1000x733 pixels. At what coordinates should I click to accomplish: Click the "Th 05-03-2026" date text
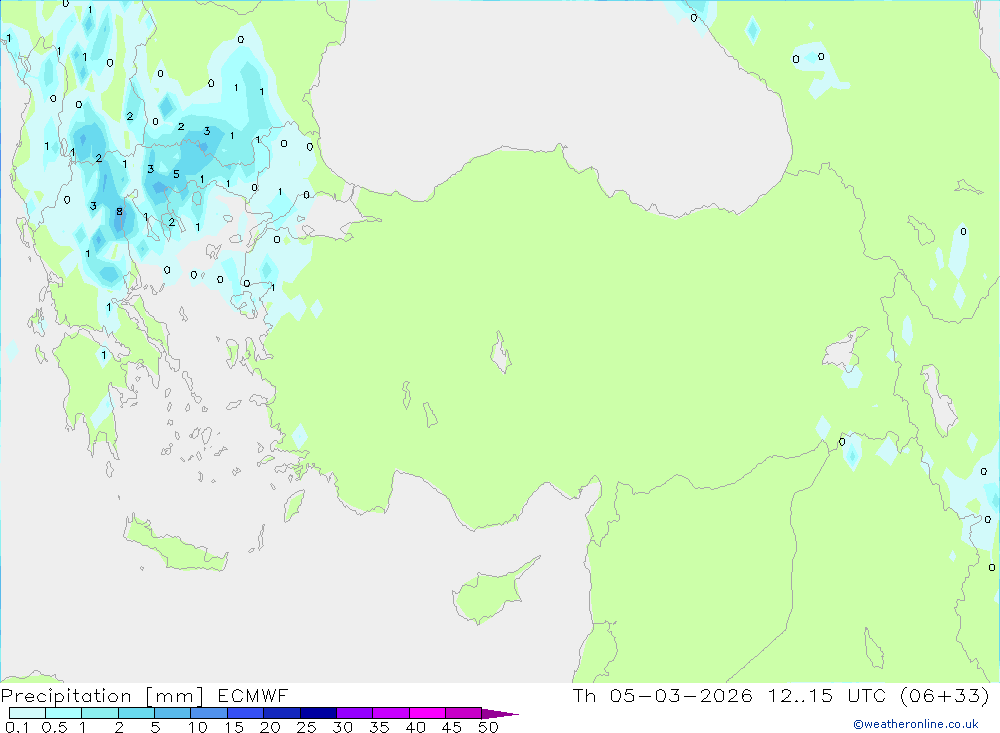662,696
